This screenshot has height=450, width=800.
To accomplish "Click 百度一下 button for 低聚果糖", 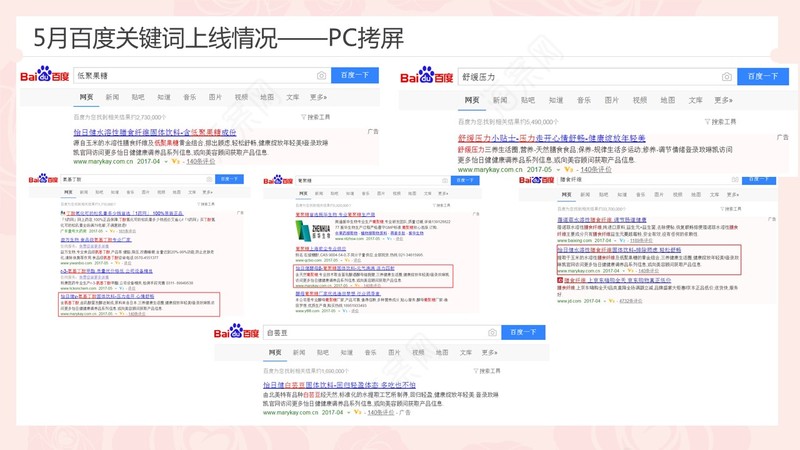I will click(x=355, y=75).
